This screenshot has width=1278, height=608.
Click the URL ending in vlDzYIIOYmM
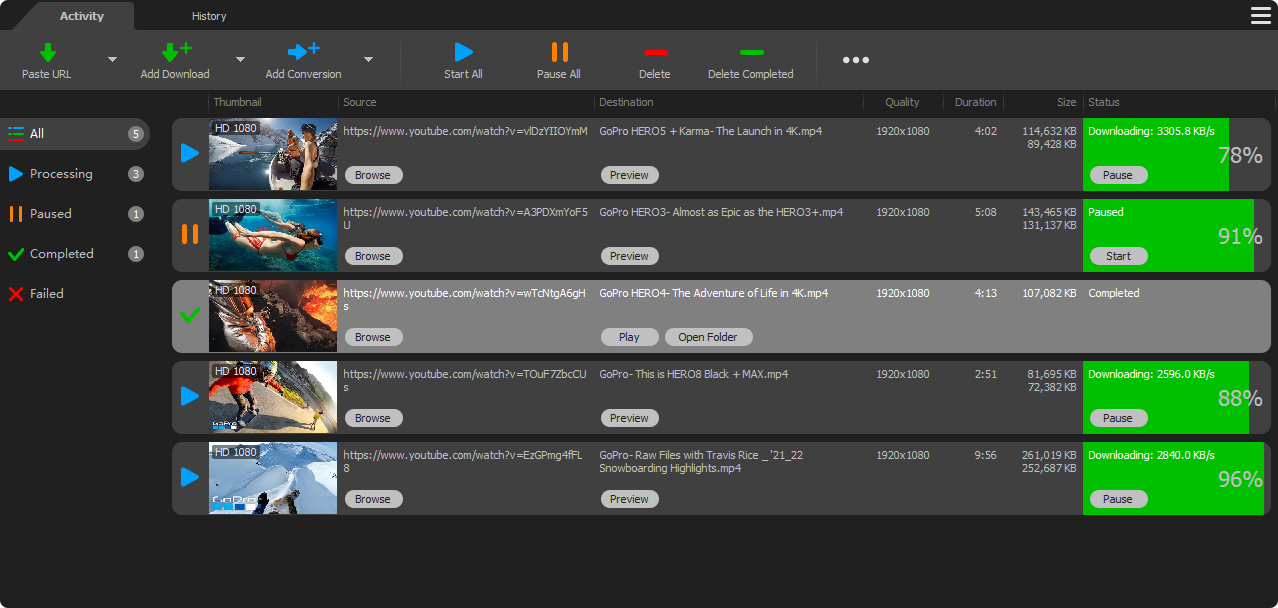point(466,131)
